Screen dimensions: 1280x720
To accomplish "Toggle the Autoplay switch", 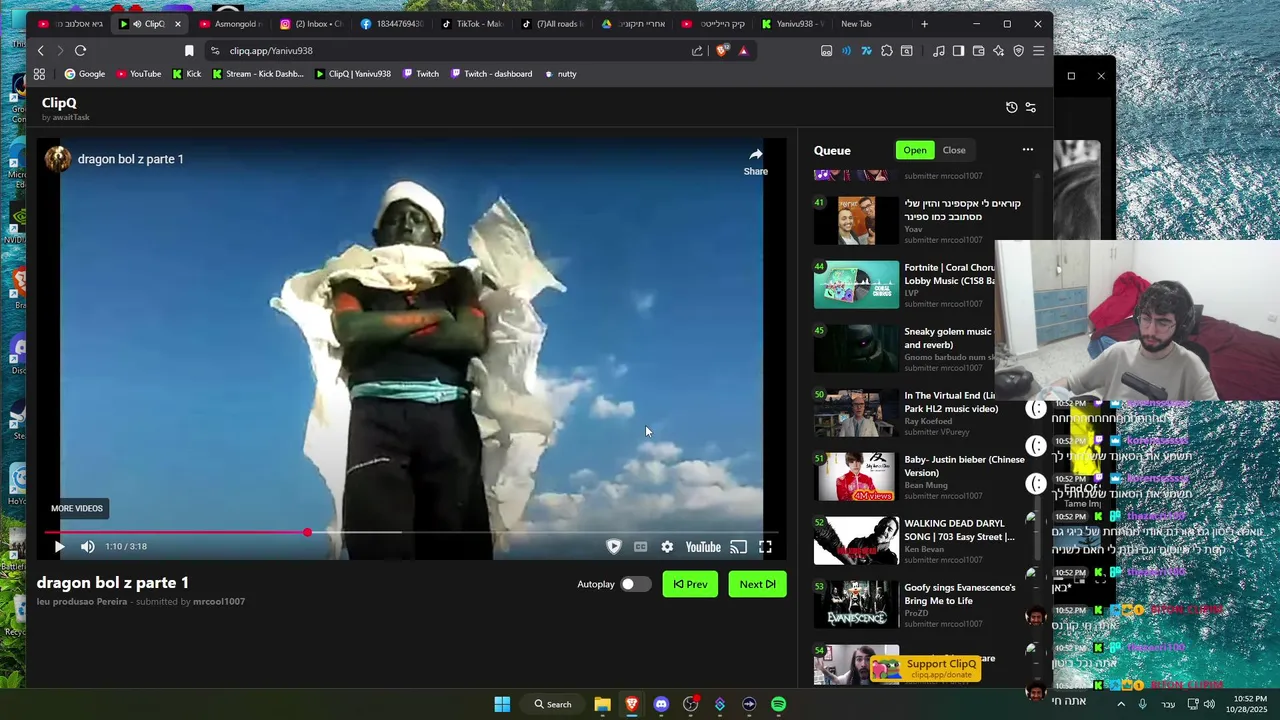I will tap(634, 584).
